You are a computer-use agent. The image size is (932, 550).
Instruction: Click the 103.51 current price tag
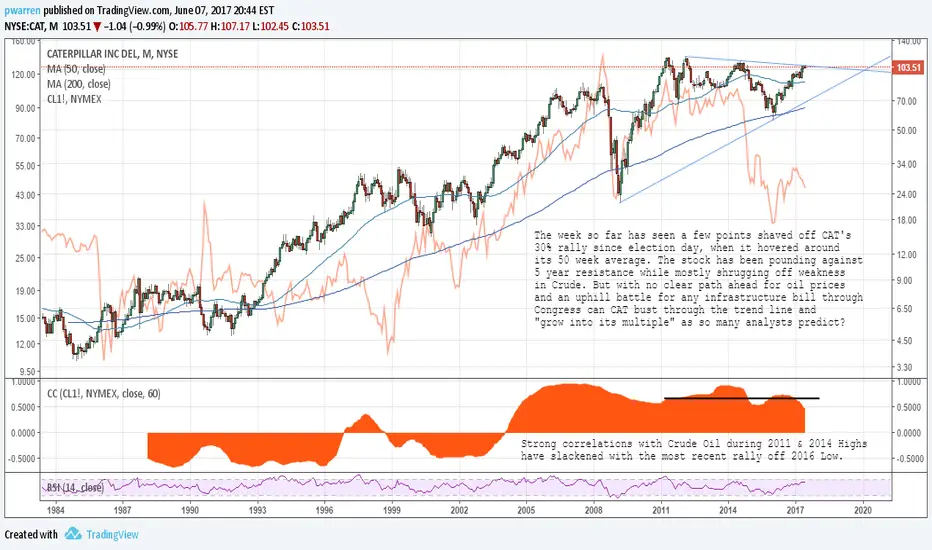[x=908, y=68]
